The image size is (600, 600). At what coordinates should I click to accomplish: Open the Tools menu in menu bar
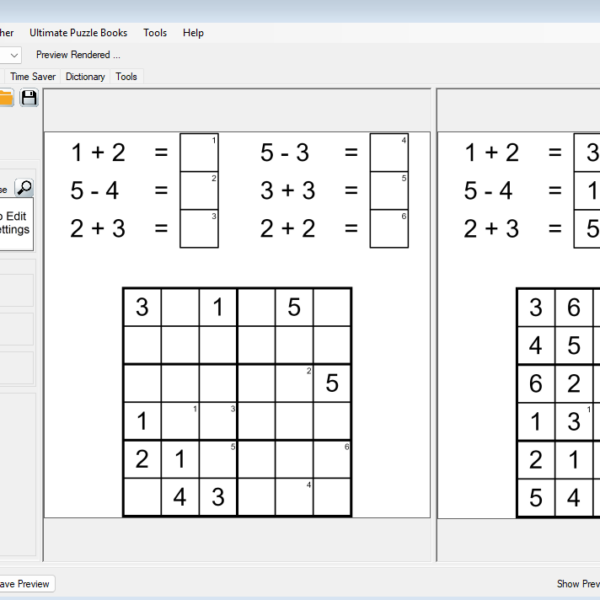tap(155, 32)
